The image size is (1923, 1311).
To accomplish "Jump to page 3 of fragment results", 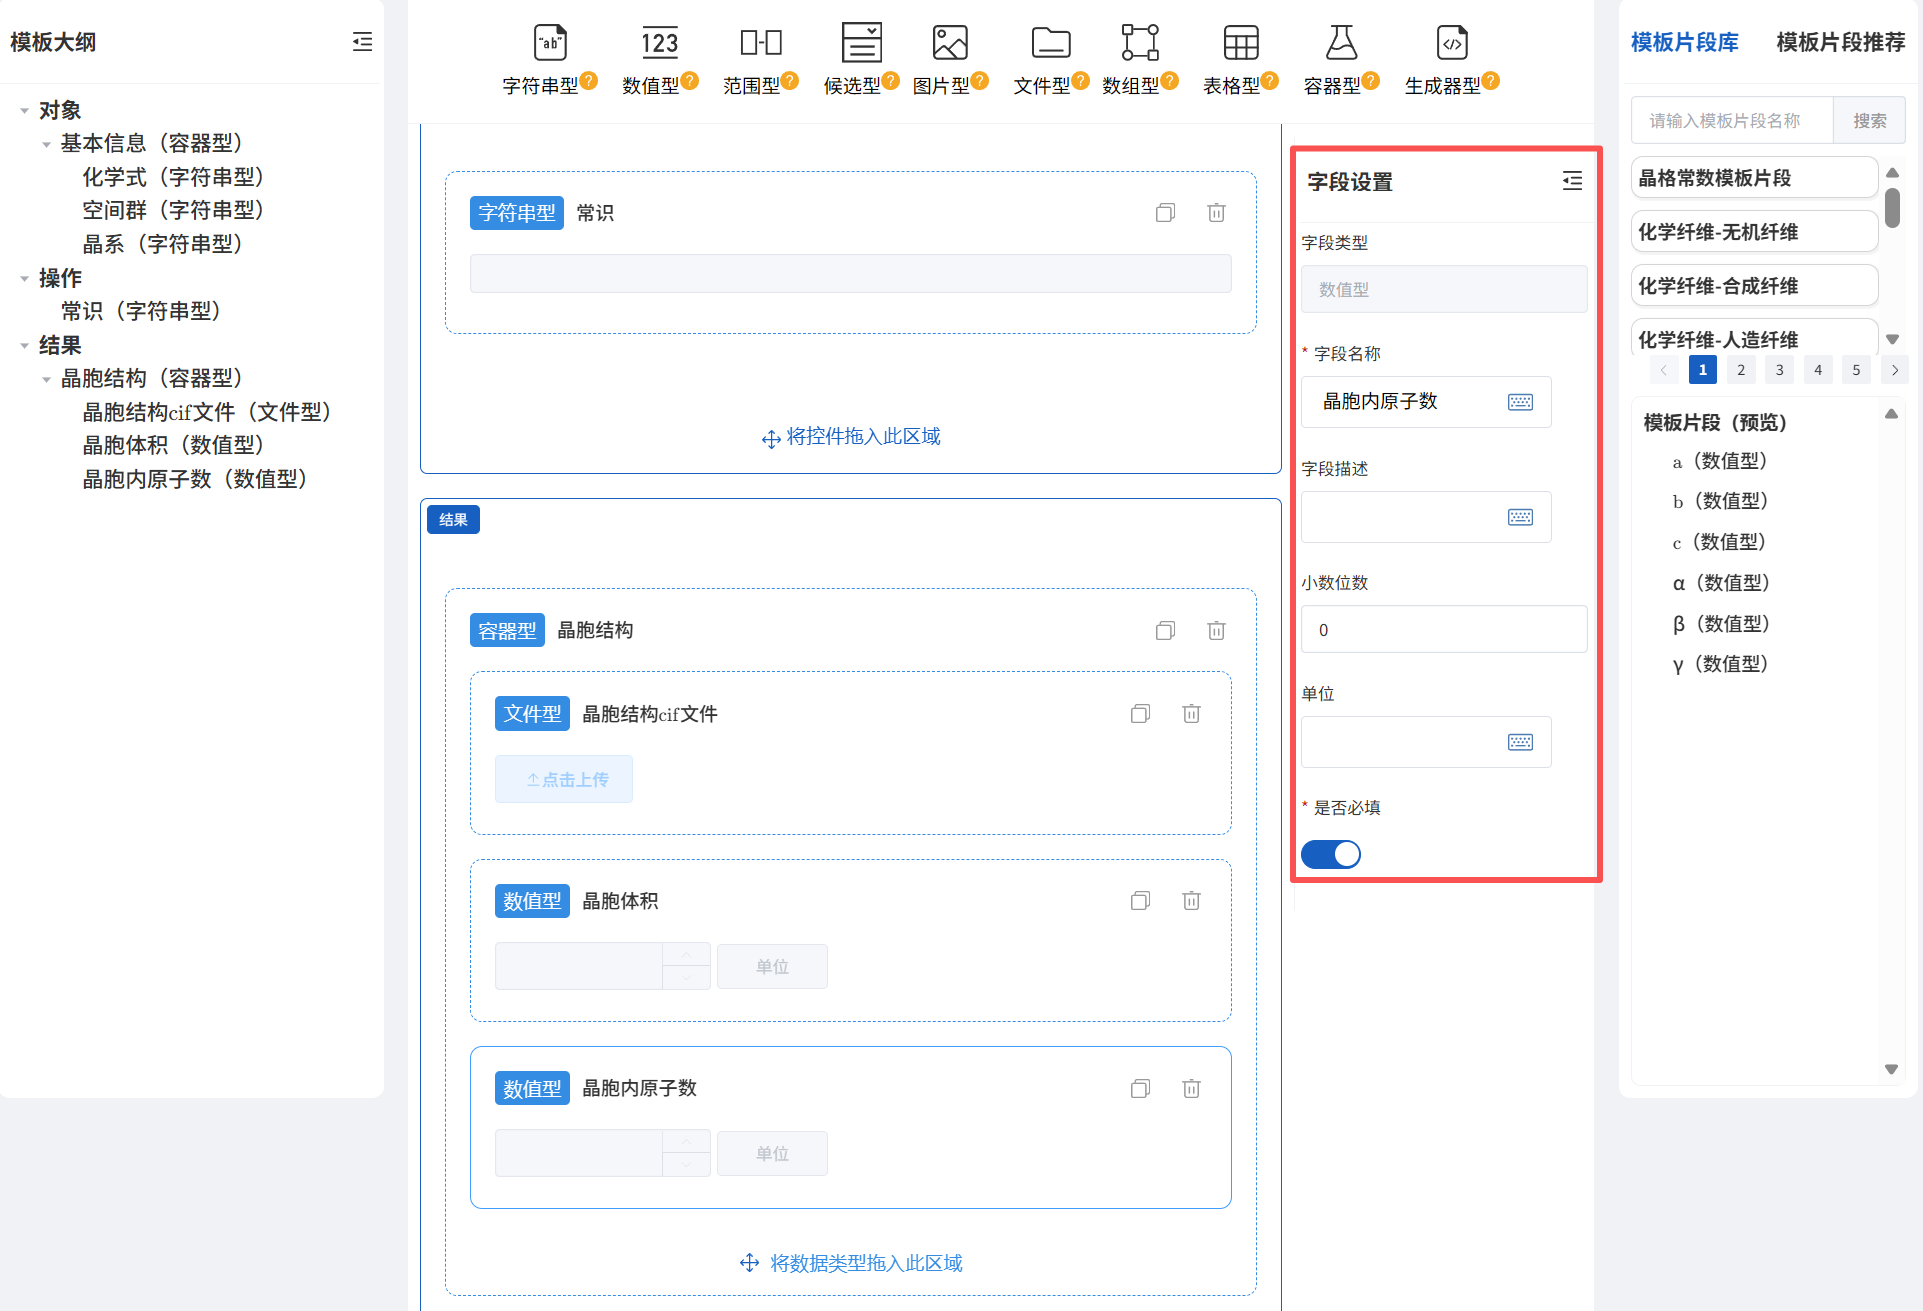I will pyautogui.click(x=1779, y=369).
